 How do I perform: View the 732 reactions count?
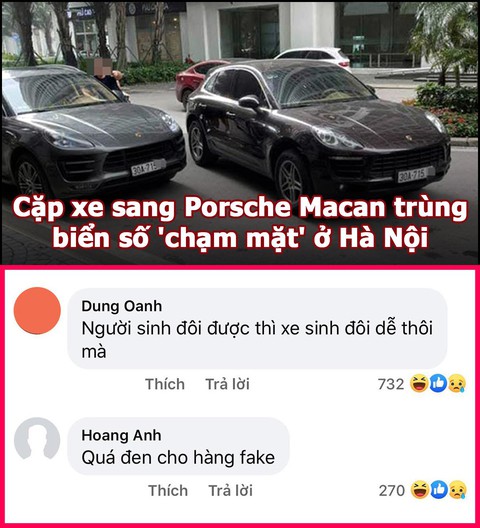tap(391, 384)
